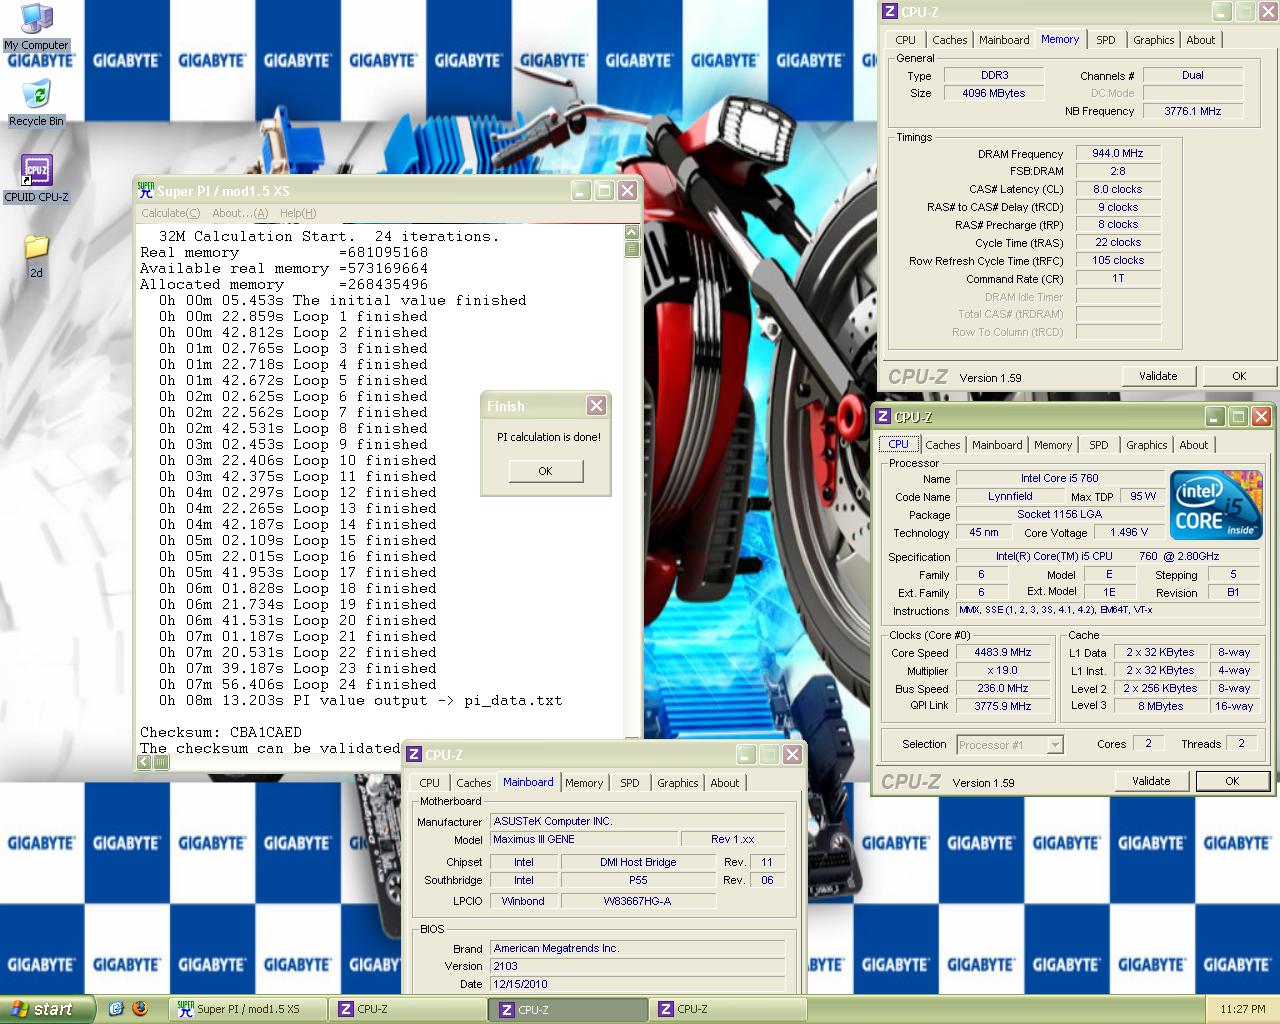Viewport: 1280px width, 1024px height.
Task: Click the DRAM Frequency value 944.0 MHz
Action: point(1118,153)
